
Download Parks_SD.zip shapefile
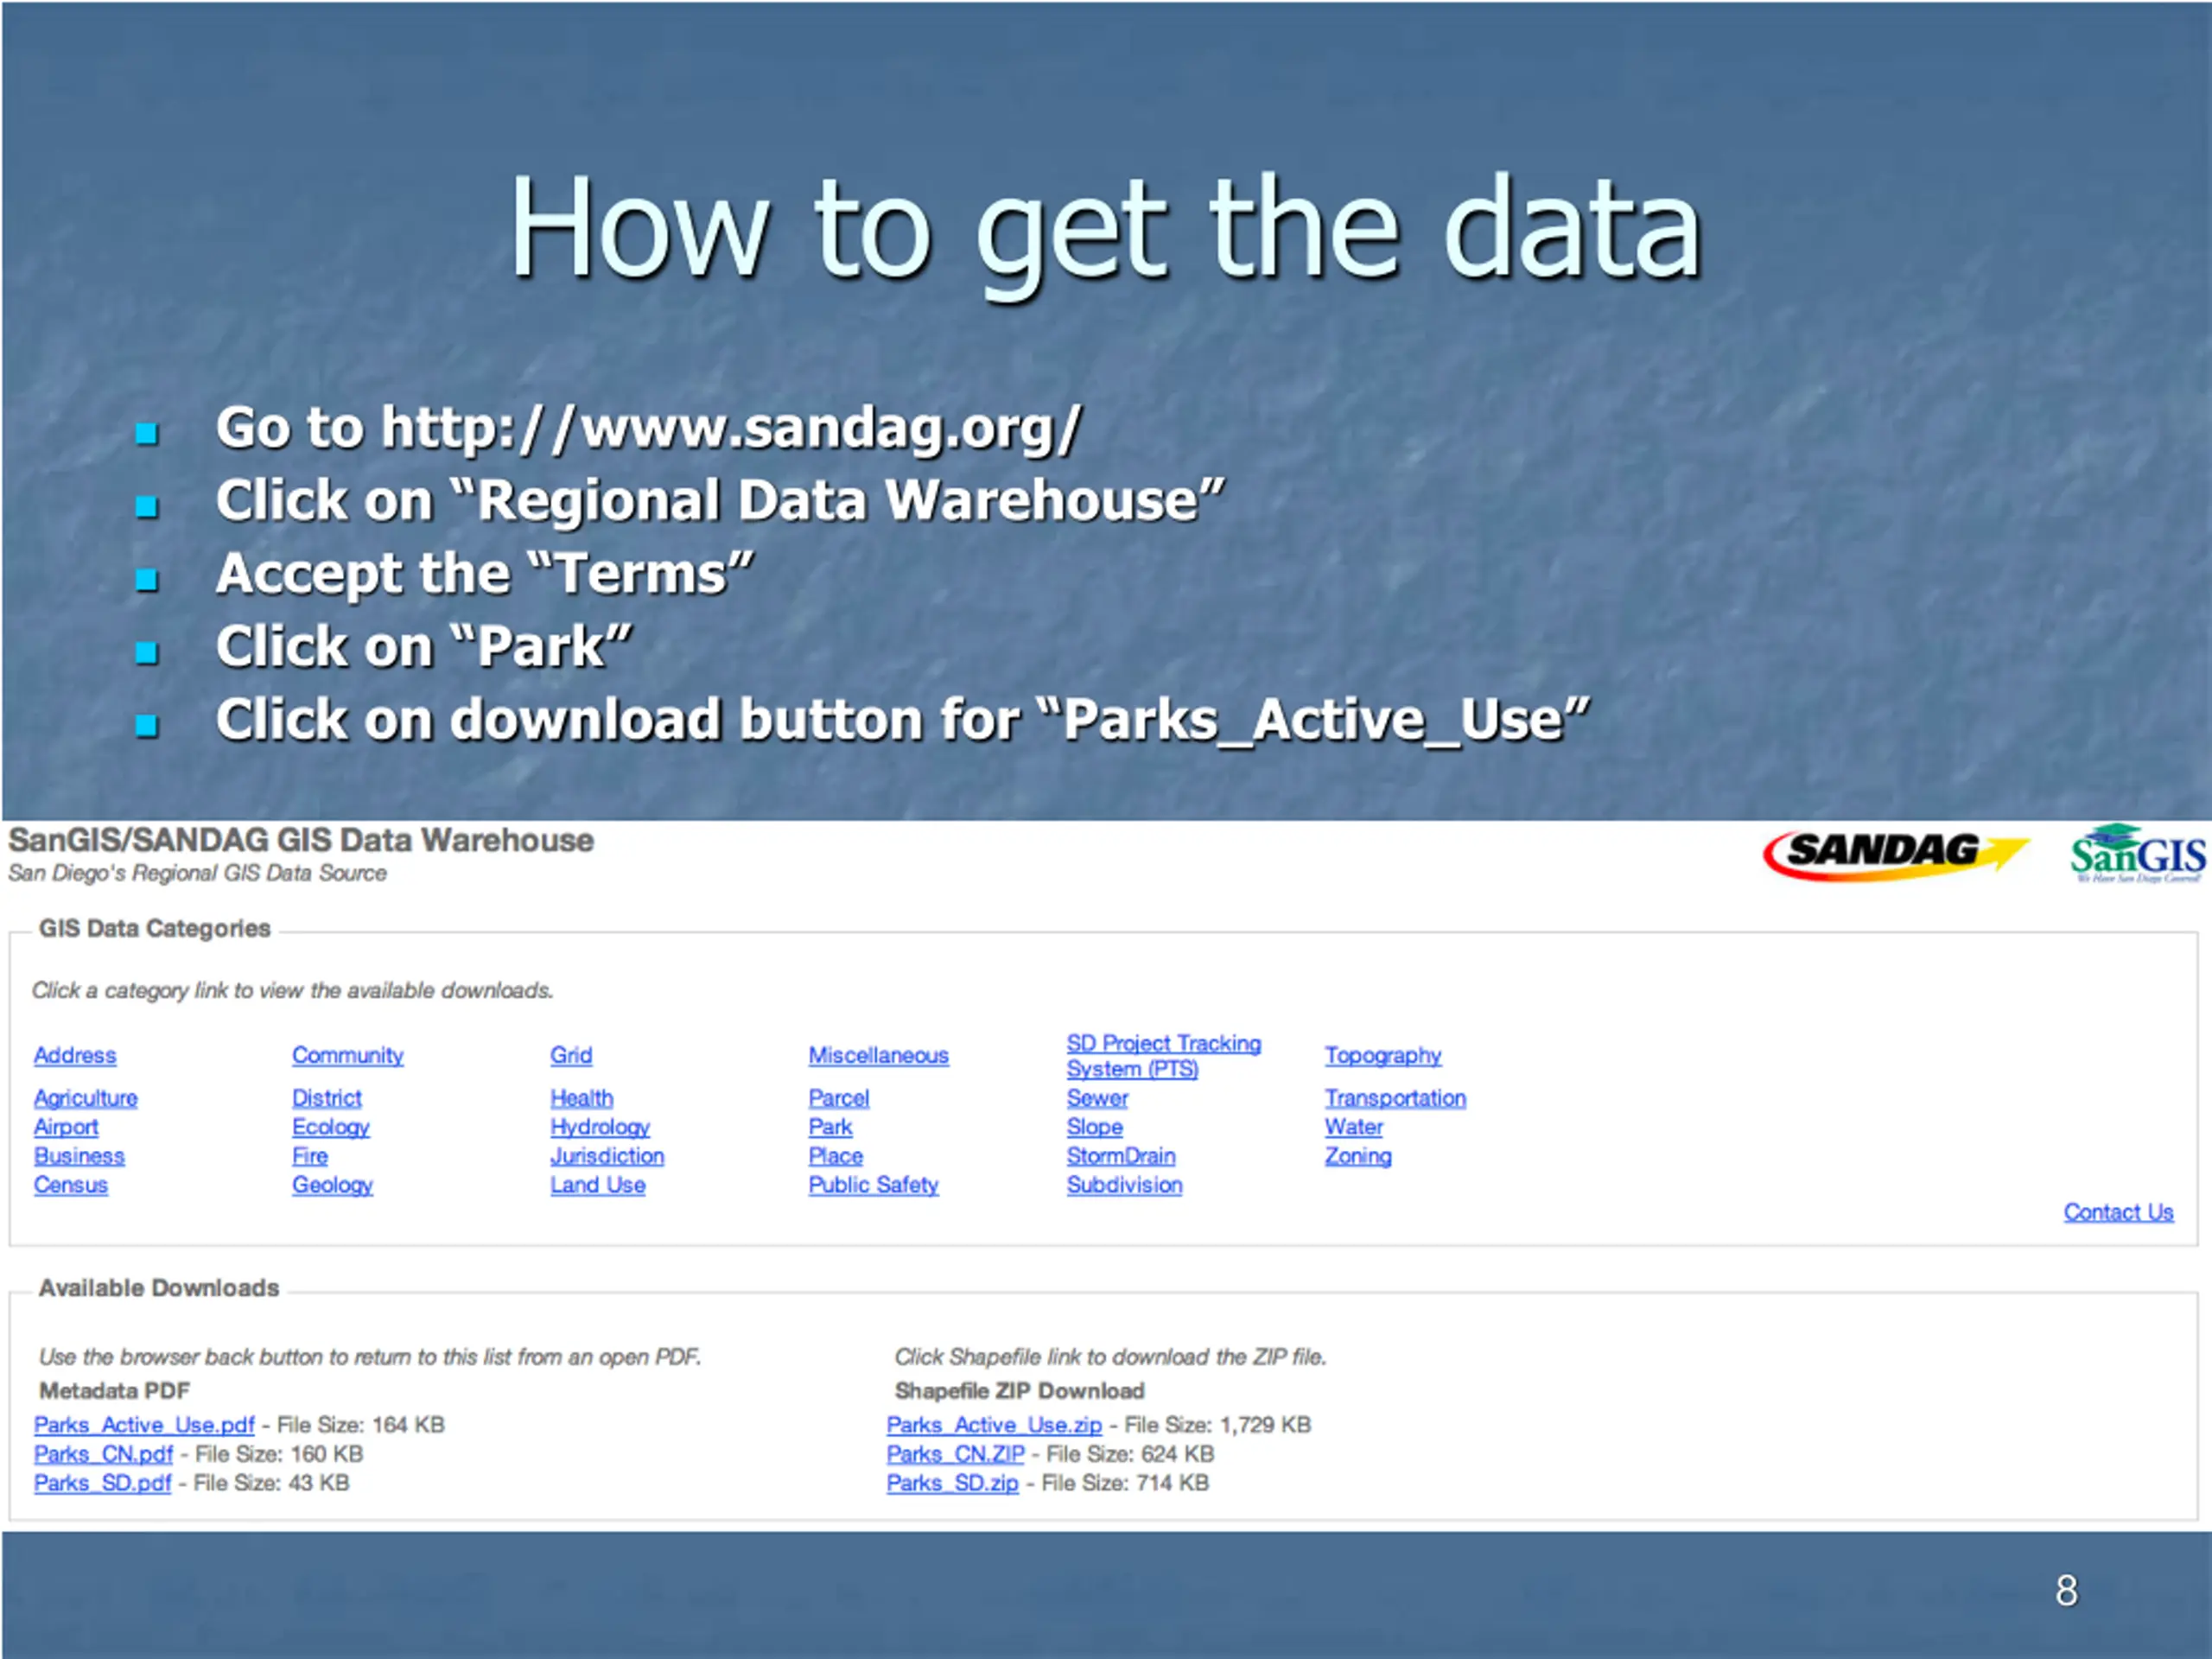click(953, 1483)
